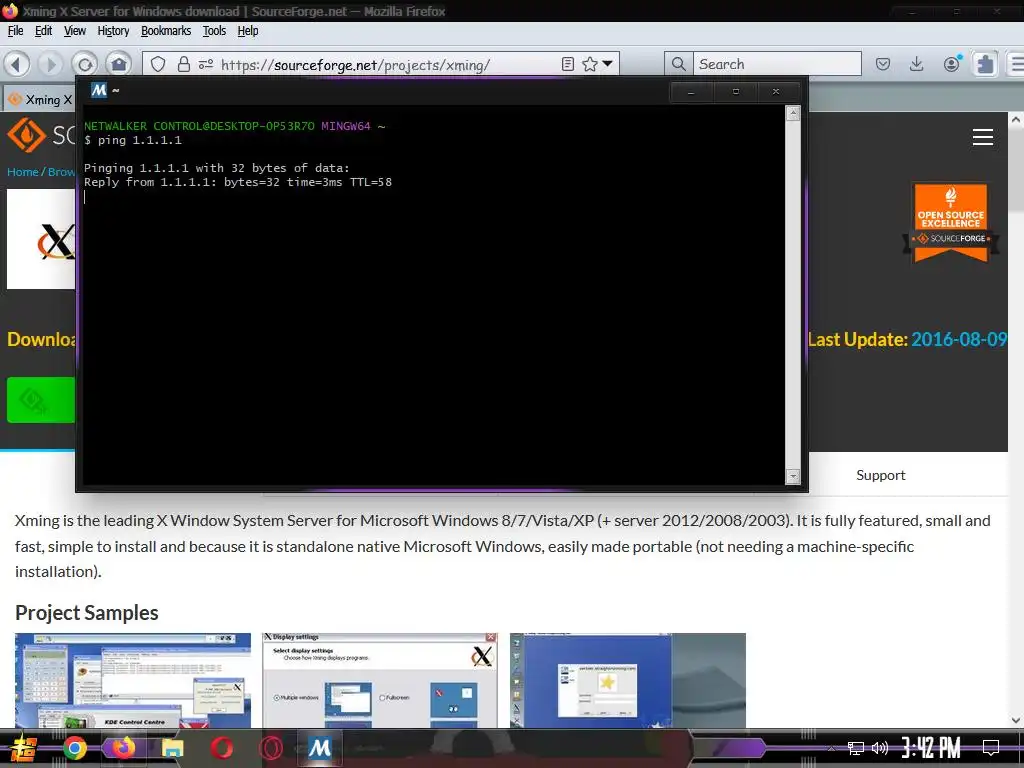Screen dimensions: 1024x768
Task: Click the search magnifier icon
Action: tap(679, 64)
